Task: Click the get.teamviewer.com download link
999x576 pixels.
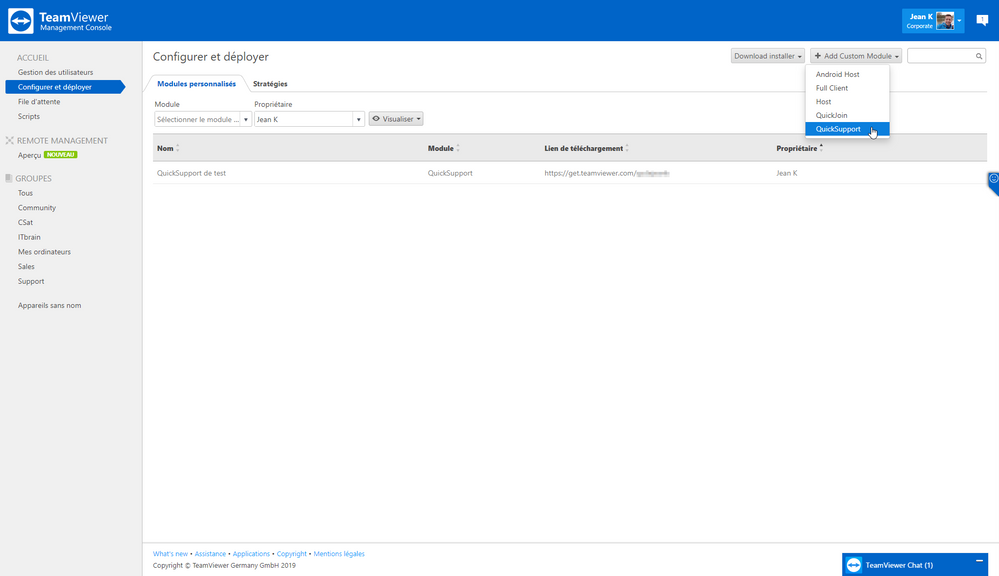Action: click(607, 173)
